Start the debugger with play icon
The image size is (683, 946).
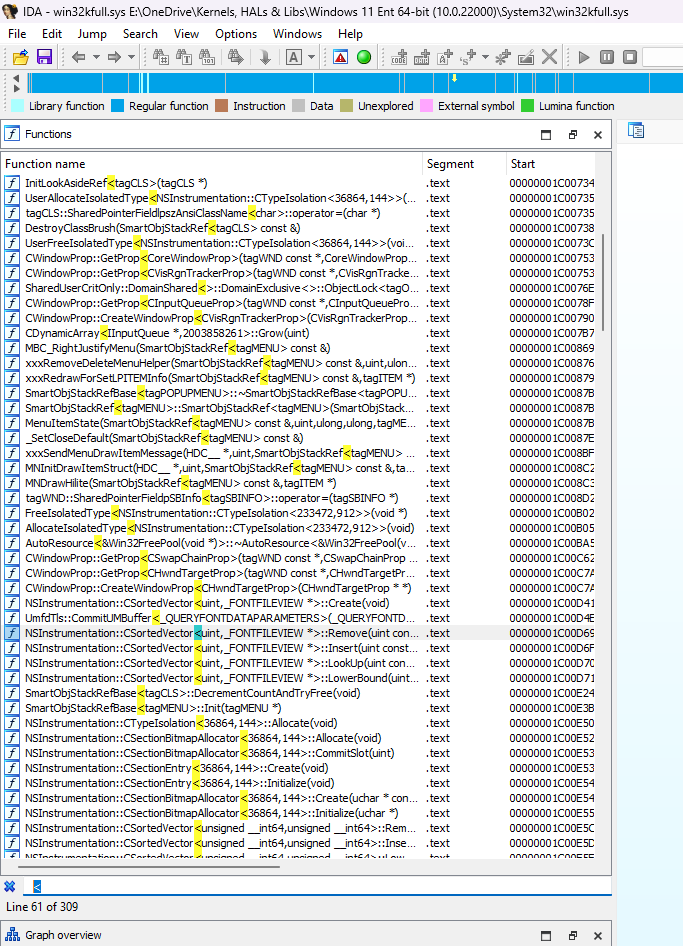point(585,57)
